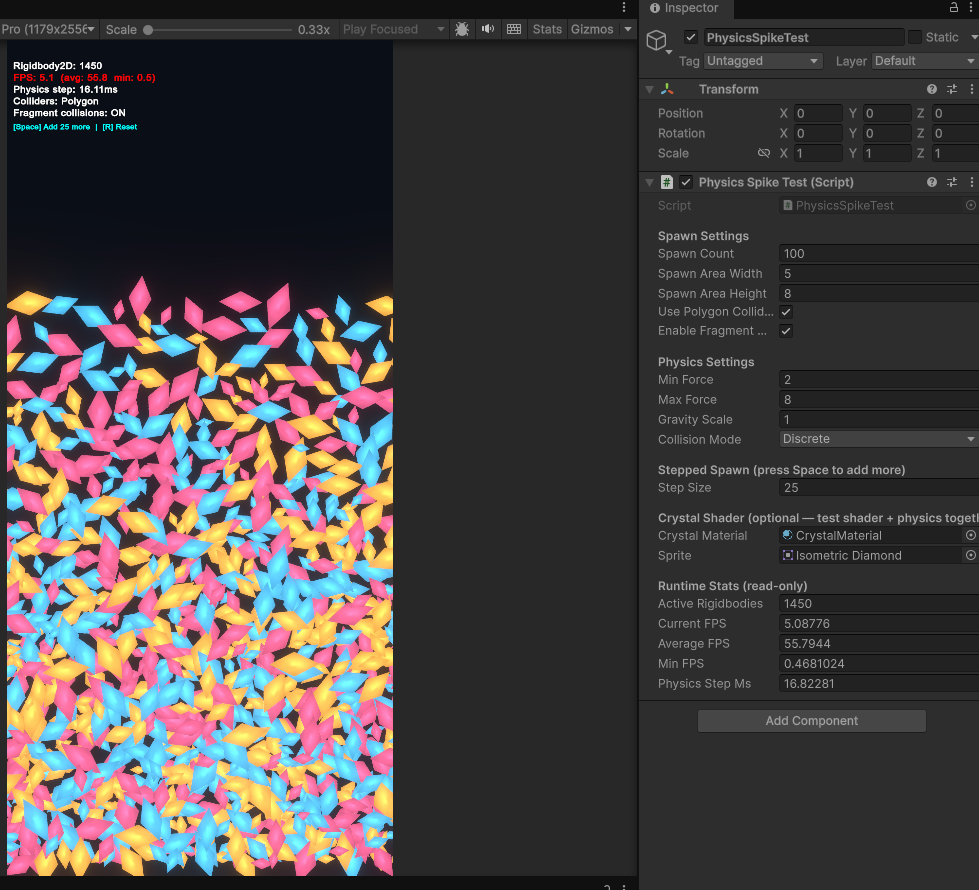This screenshot has width=979, height=890.
Task: Toggle the Stats overlay button
Action: (x=547, y=29)
